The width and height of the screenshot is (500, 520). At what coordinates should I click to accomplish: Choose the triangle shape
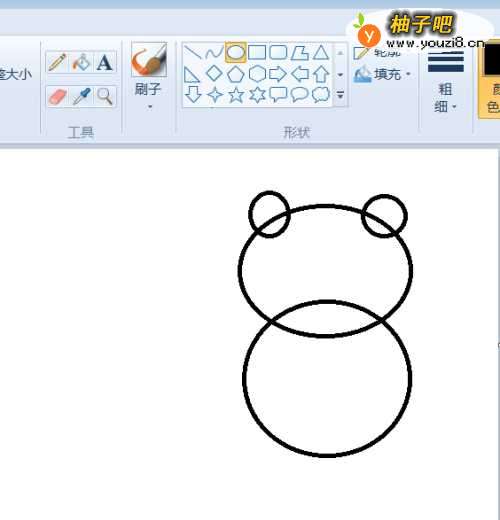(321, 52)
